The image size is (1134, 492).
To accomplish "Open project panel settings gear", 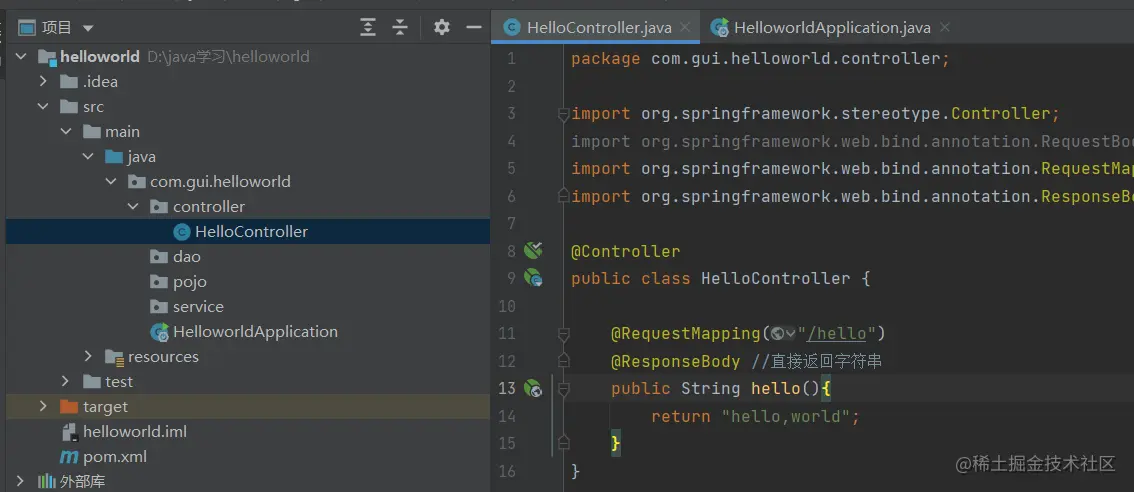I will (442, 27).
